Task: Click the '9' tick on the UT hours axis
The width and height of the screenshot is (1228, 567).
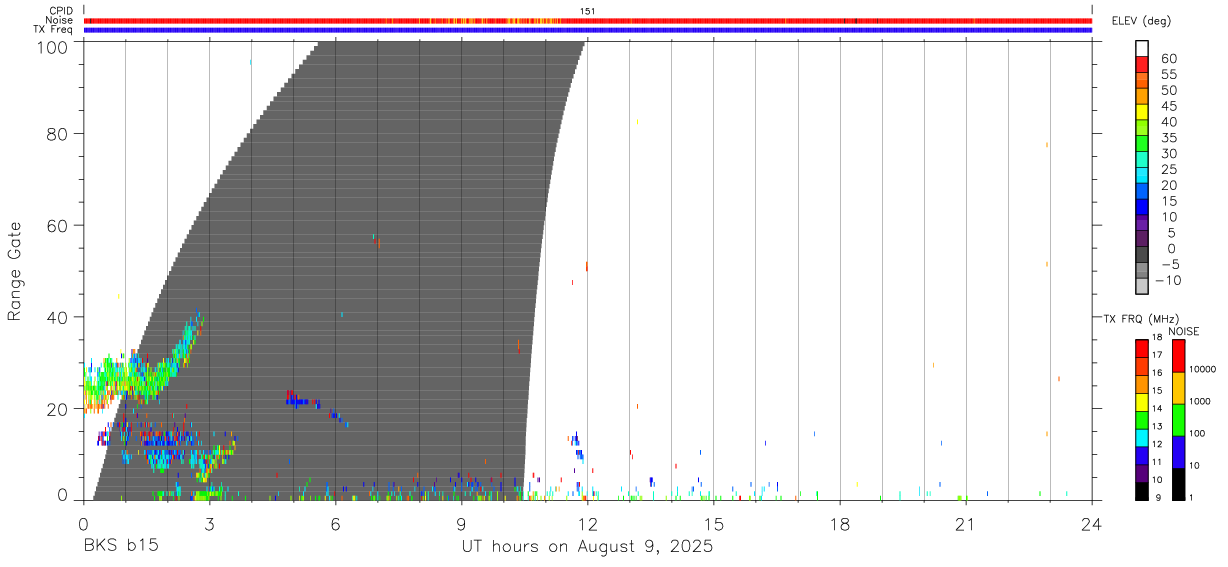Action: tap(461, 523)
